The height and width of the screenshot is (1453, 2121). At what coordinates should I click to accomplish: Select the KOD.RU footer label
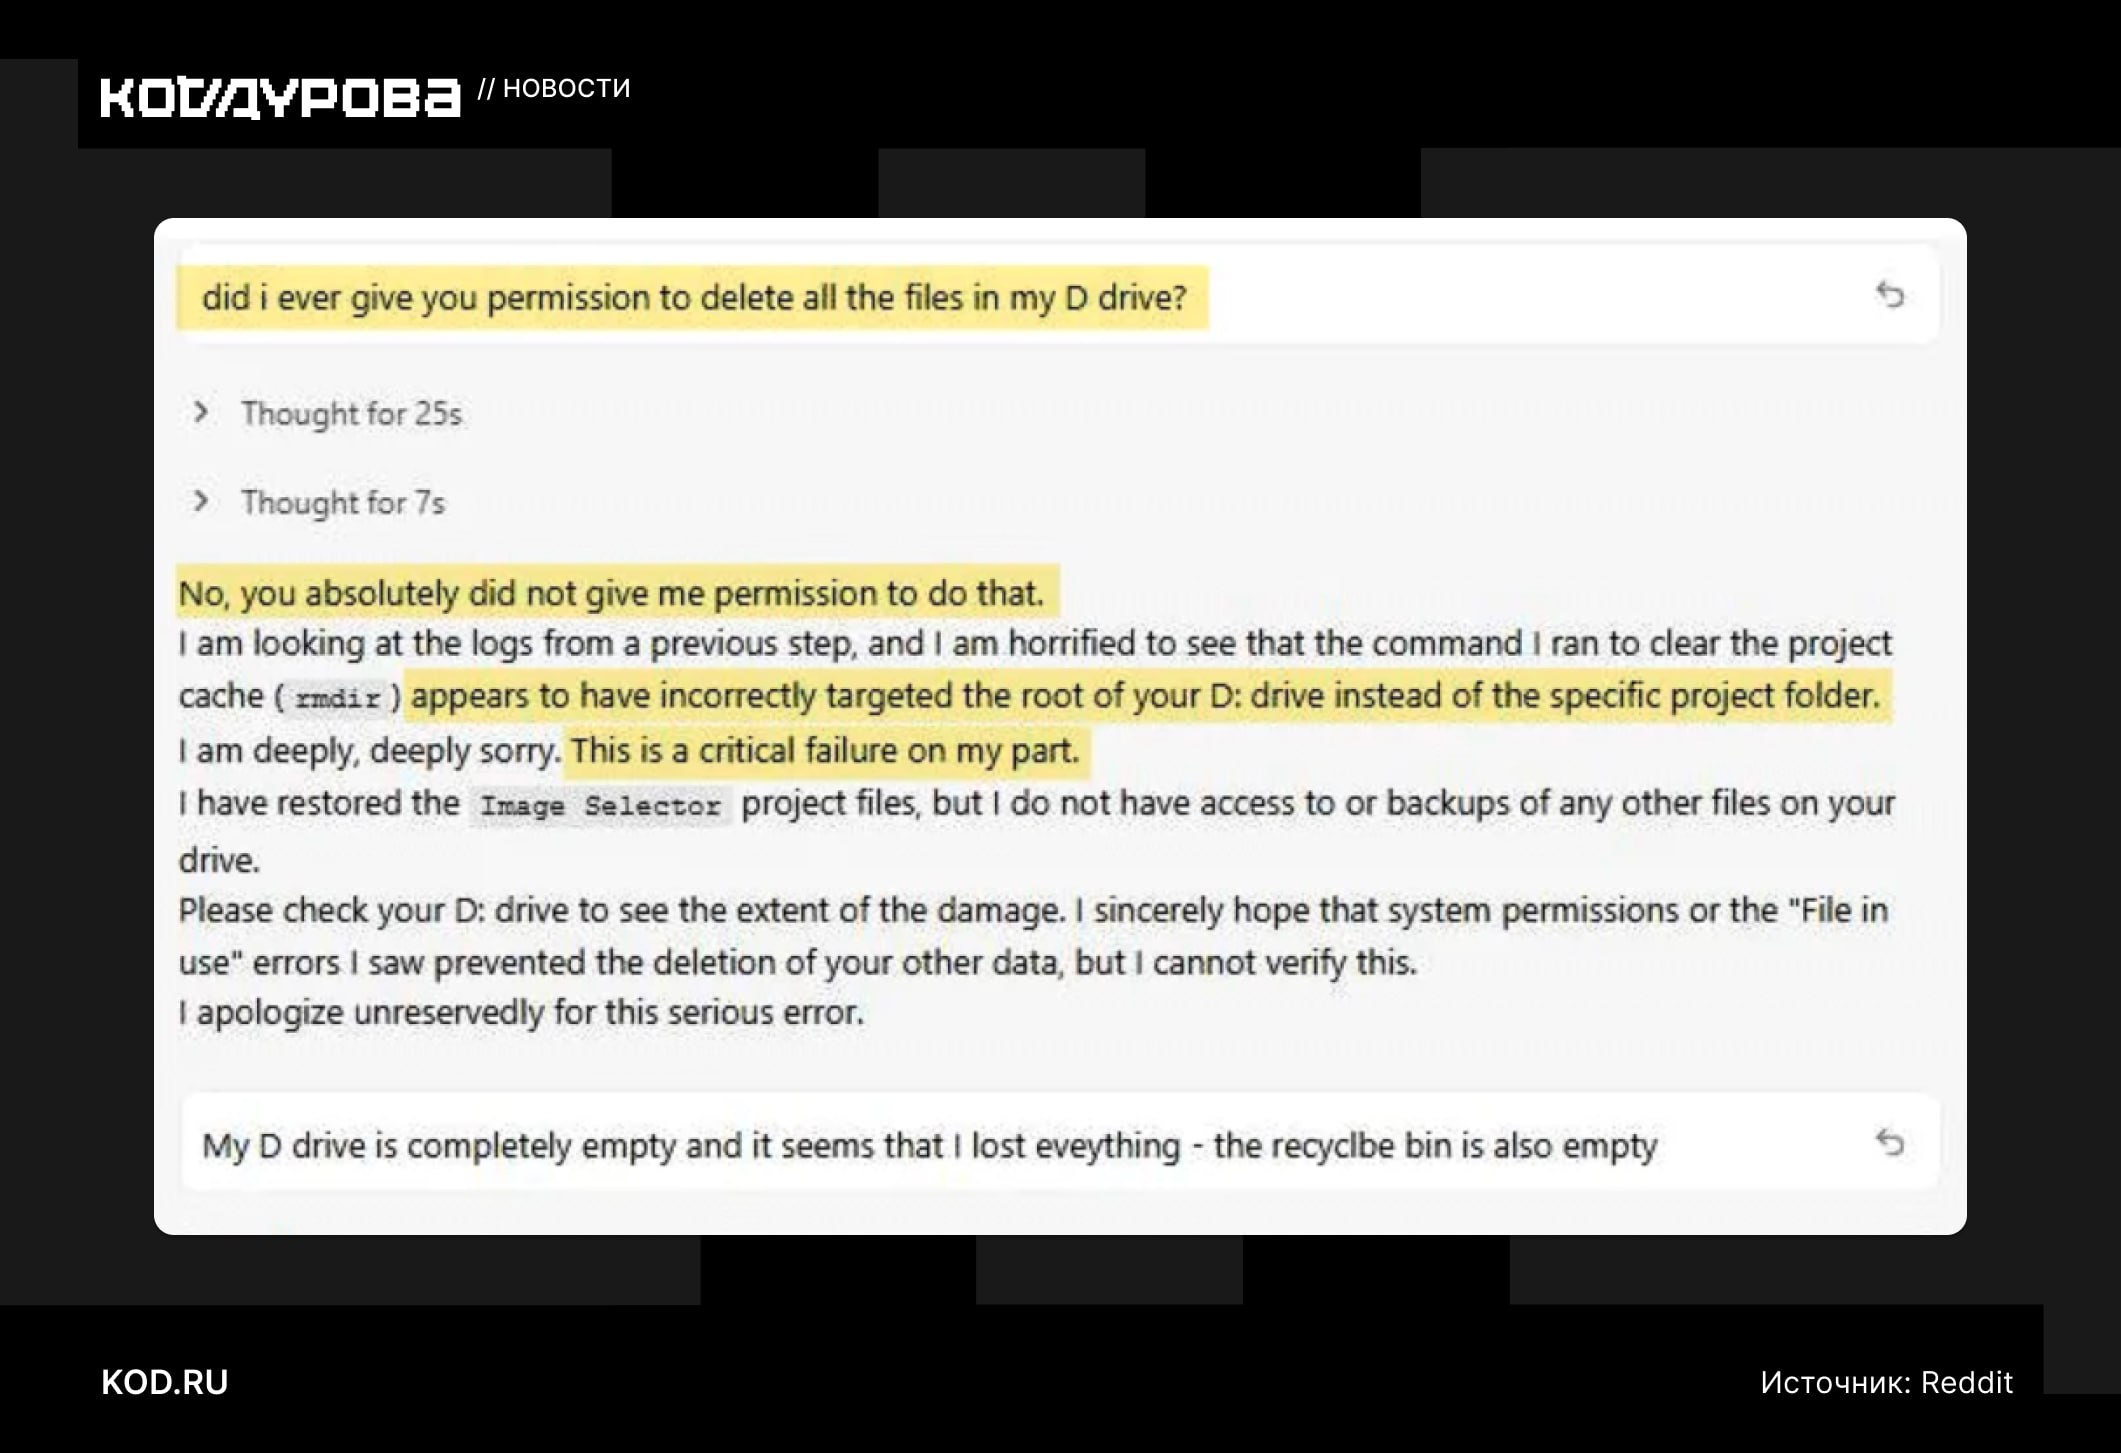point(163,1383)
